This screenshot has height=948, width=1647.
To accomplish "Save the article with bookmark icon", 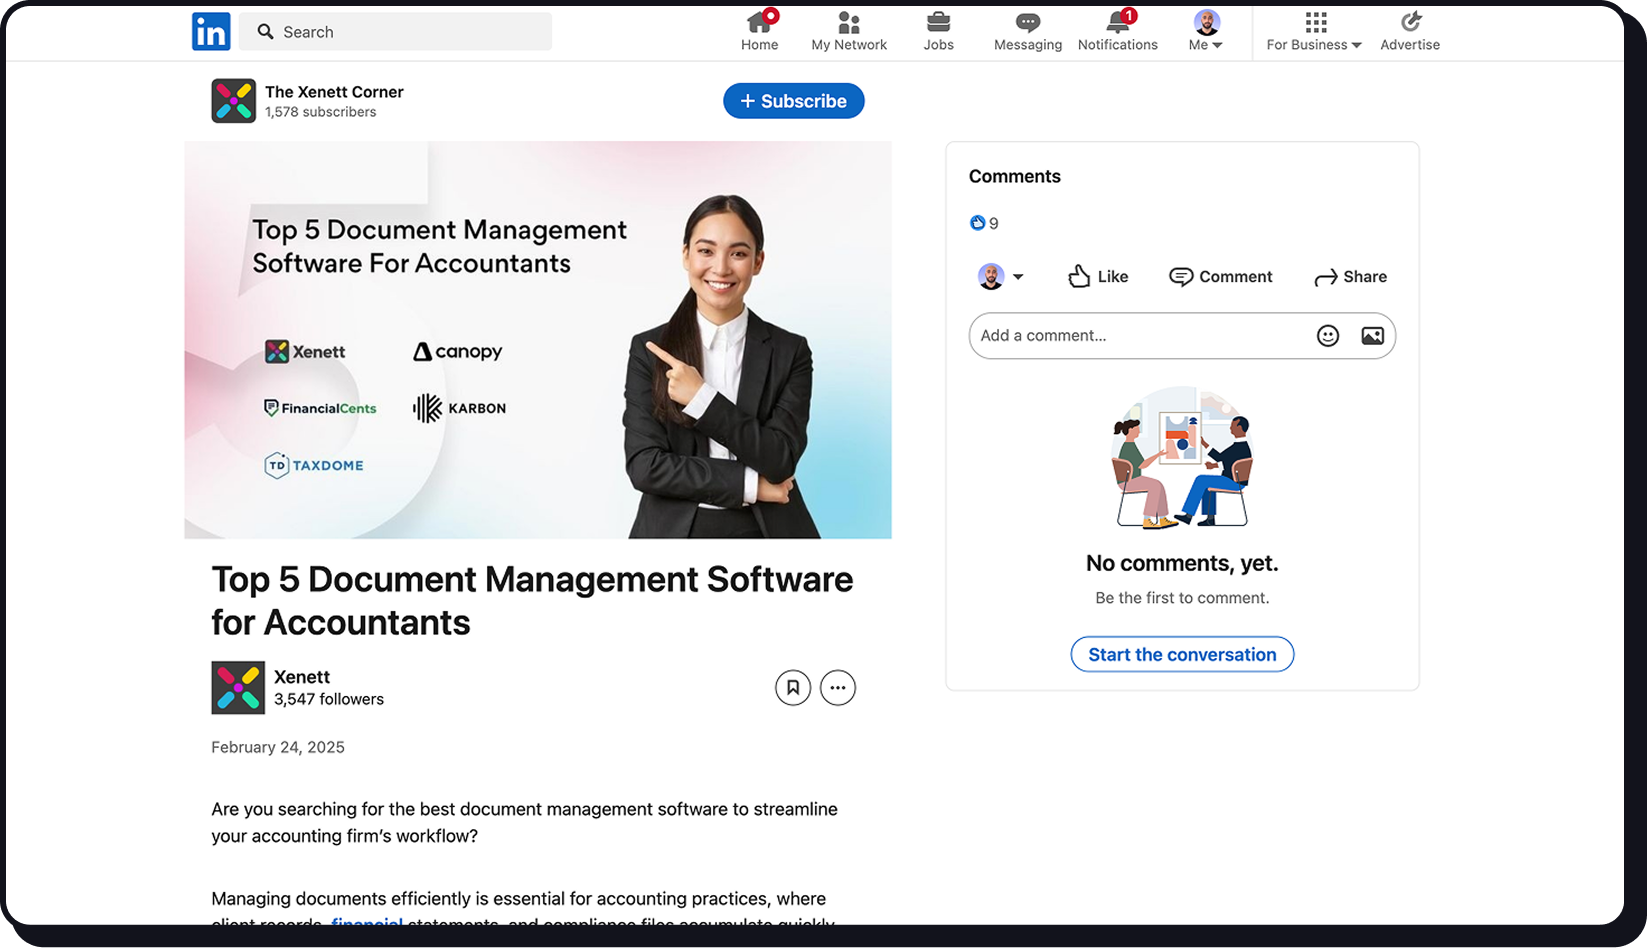I will click(793, 688).
